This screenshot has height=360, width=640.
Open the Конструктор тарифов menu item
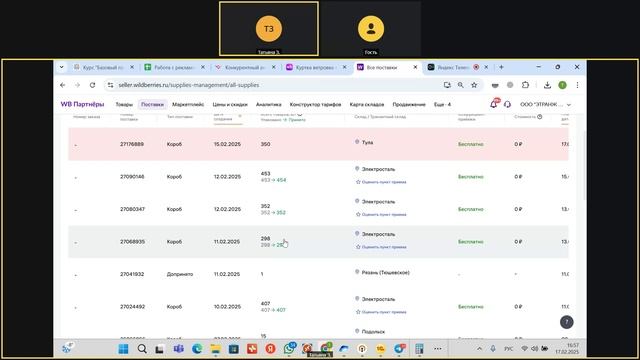tap(316, 104)
